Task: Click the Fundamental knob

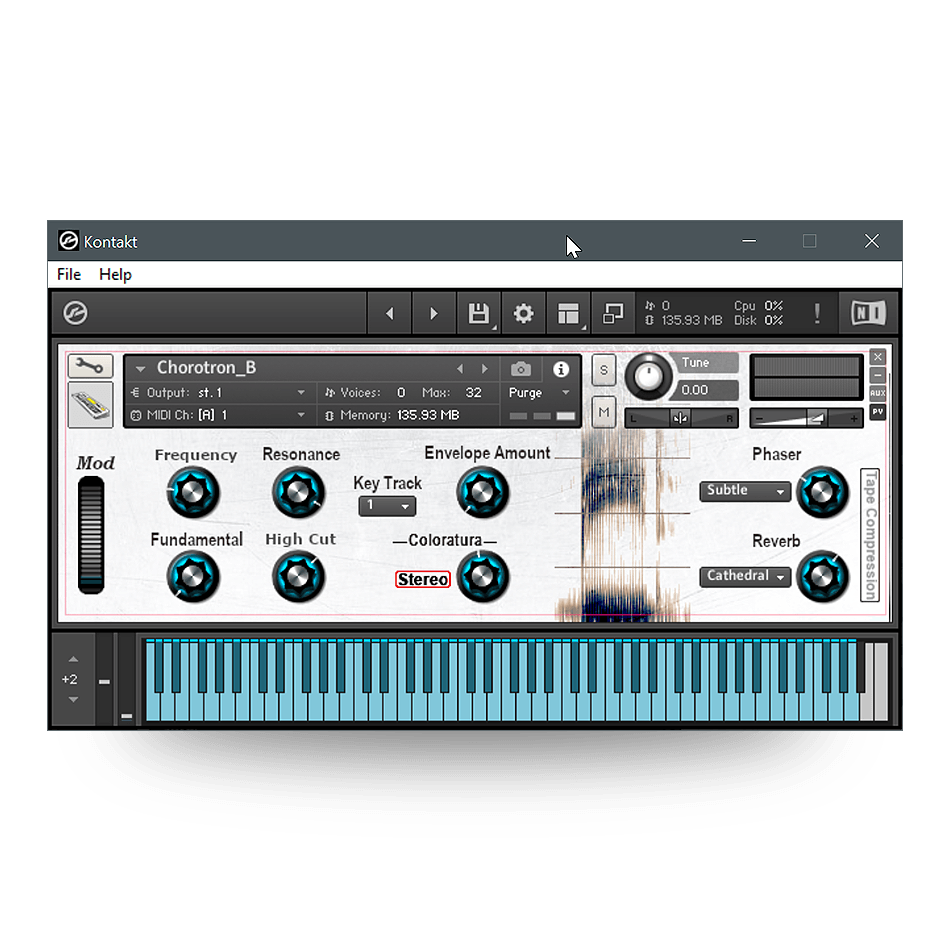Action: (193, 576)
